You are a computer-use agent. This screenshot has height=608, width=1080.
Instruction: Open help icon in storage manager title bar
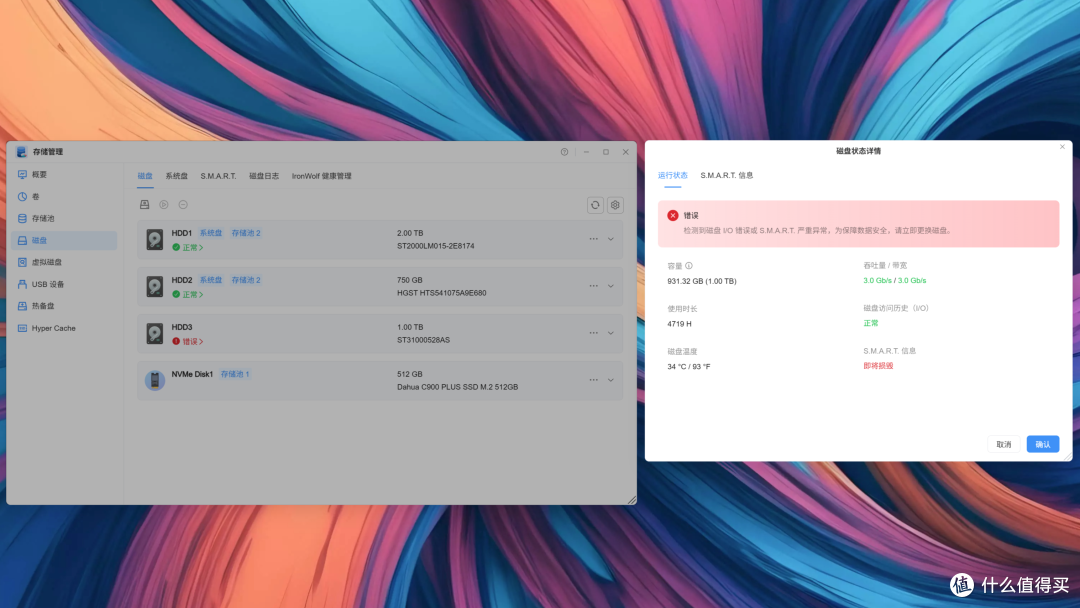[x=564, y=151]
